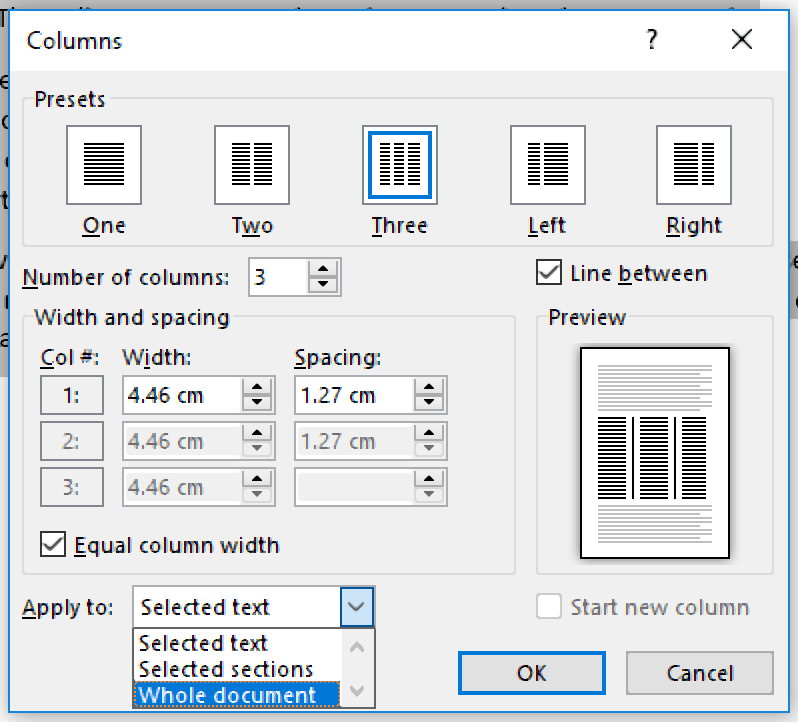Click the column 1 Width input field
The width and height of the screenshot is (798, 722).
click(x=180, y=395)
